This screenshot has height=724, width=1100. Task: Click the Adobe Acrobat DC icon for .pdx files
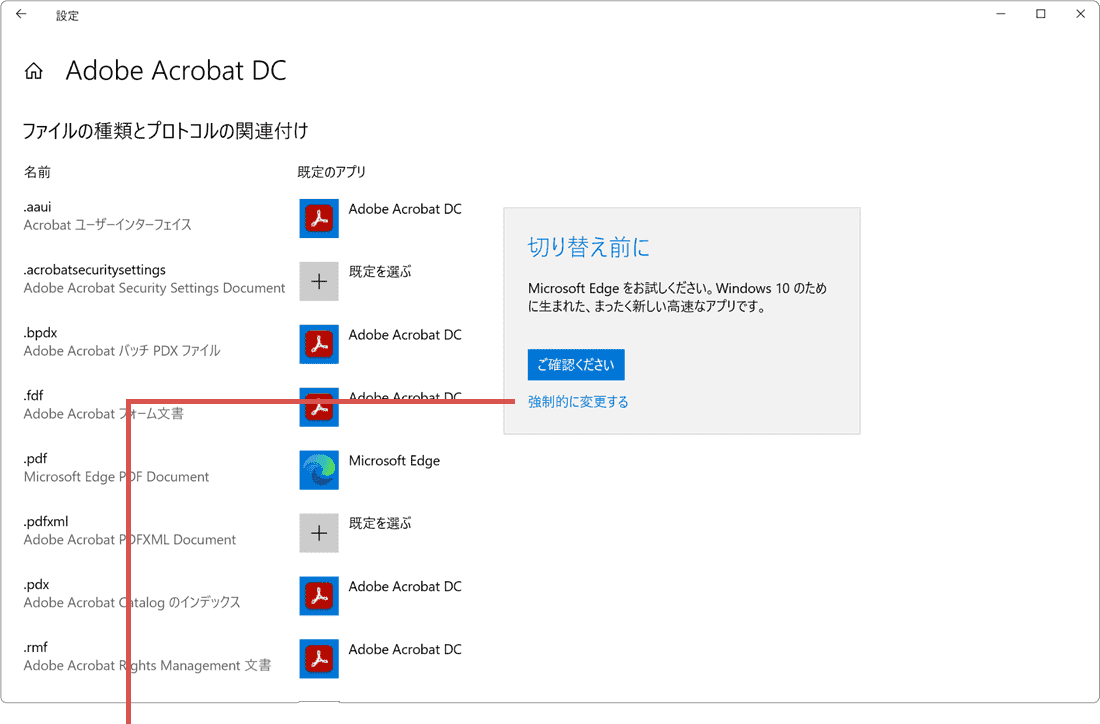318,596
